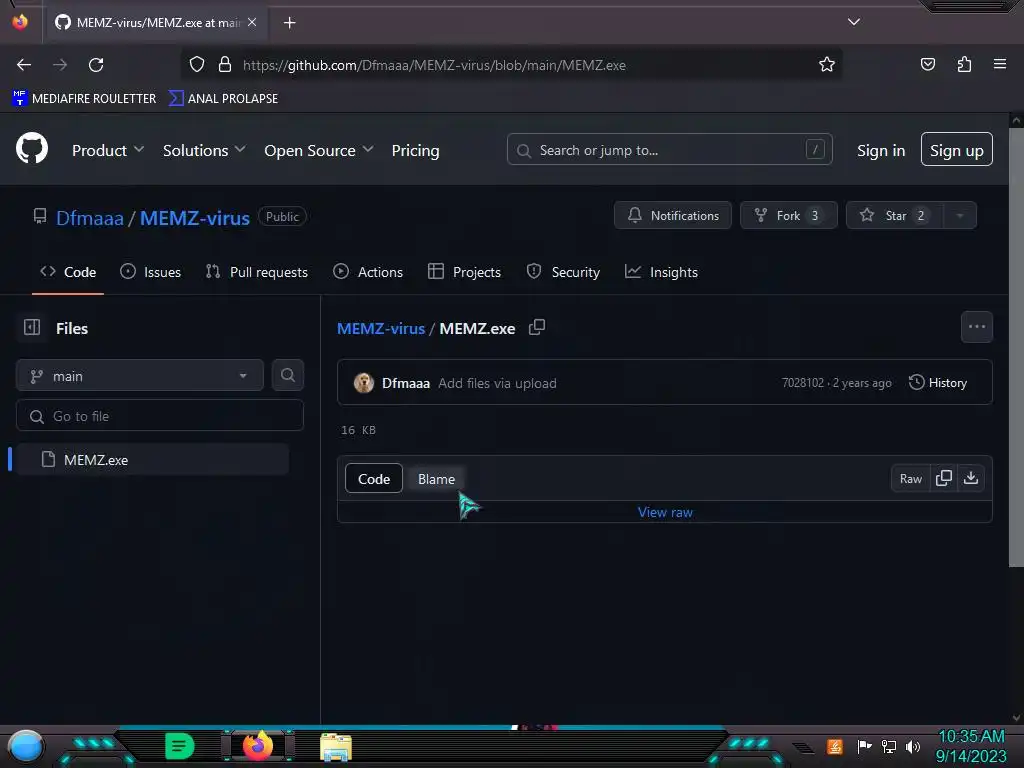
Task: List all tabs with the chevron button
Action: coord(854,22)
